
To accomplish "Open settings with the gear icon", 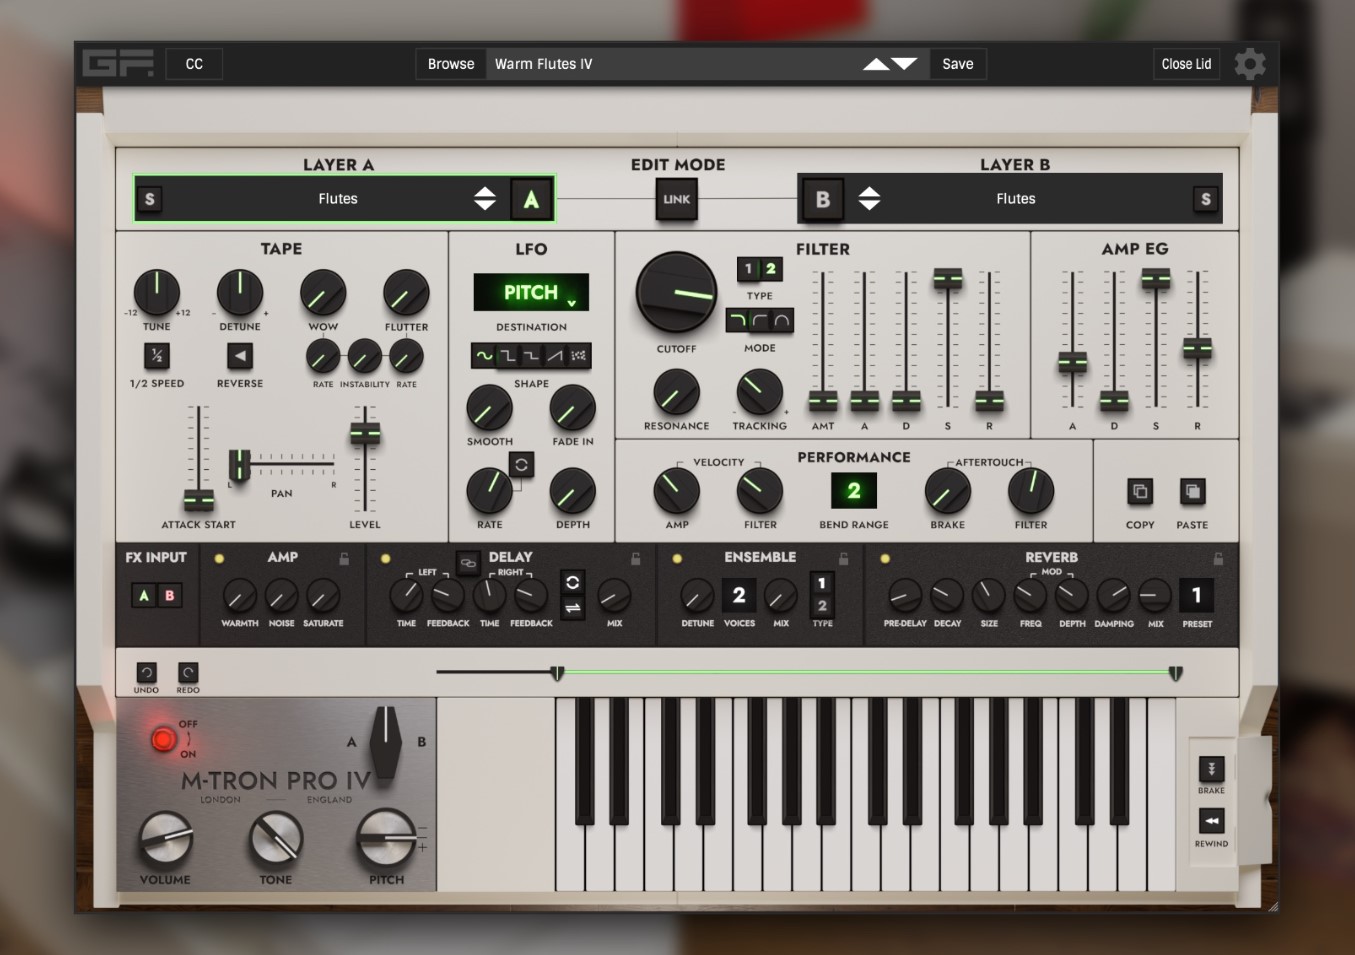I will point(1250,64).
